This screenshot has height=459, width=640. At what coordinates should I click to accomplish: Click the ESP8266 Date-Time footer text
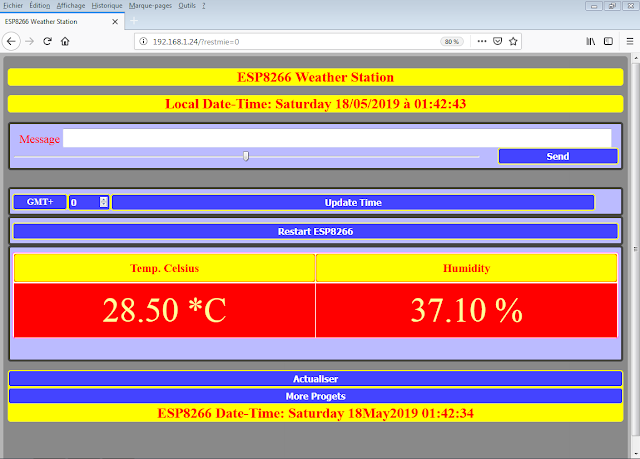click(316, 413)
